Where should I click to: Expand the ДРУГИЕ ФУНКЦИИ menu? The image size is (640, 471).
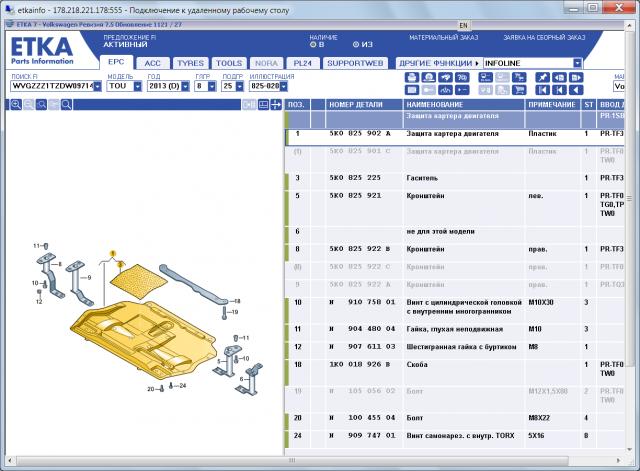click(x=439, y=63)
